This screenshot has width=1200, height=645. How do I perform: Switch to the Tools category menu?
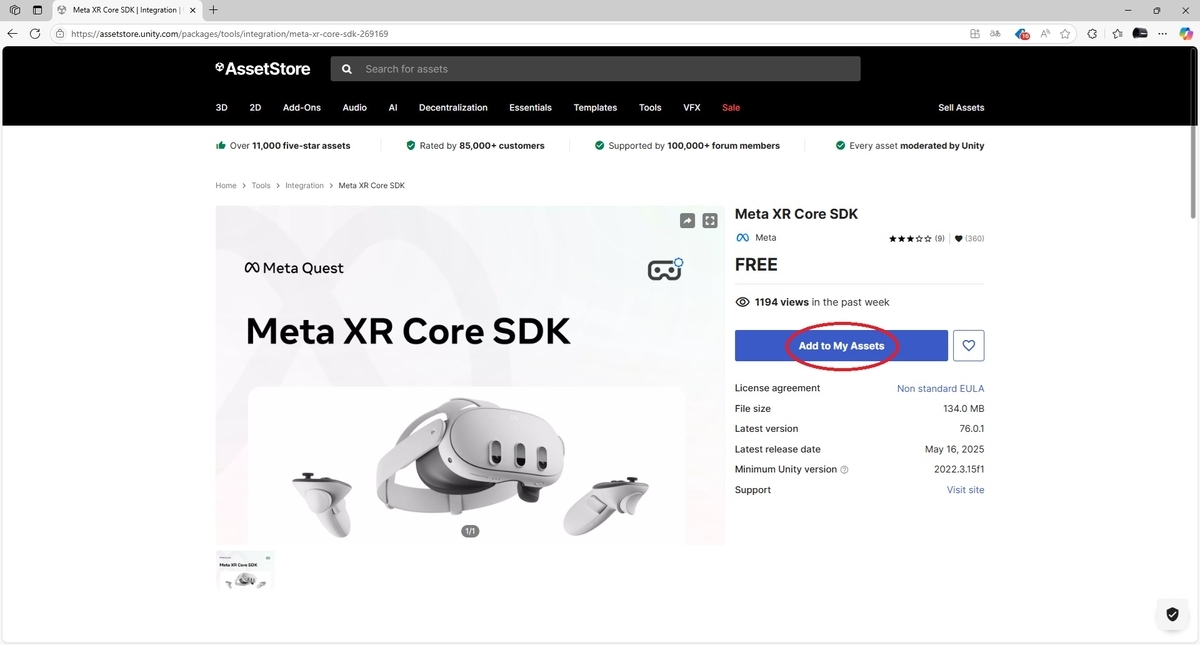[x=649, y=107]
